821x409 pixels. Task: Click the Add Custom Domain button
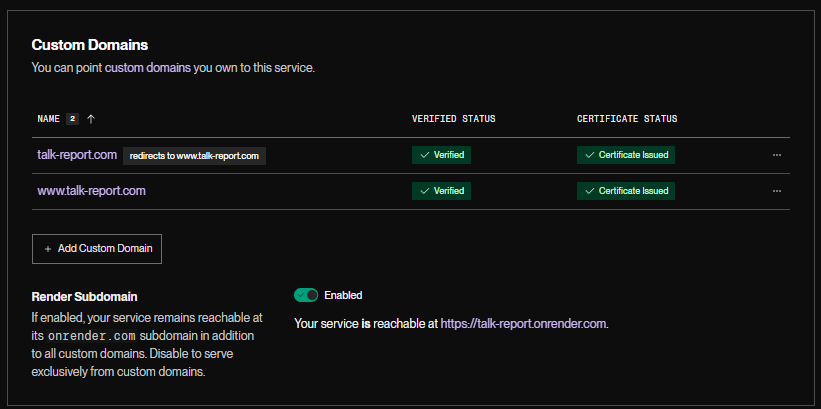click(97, 249)
